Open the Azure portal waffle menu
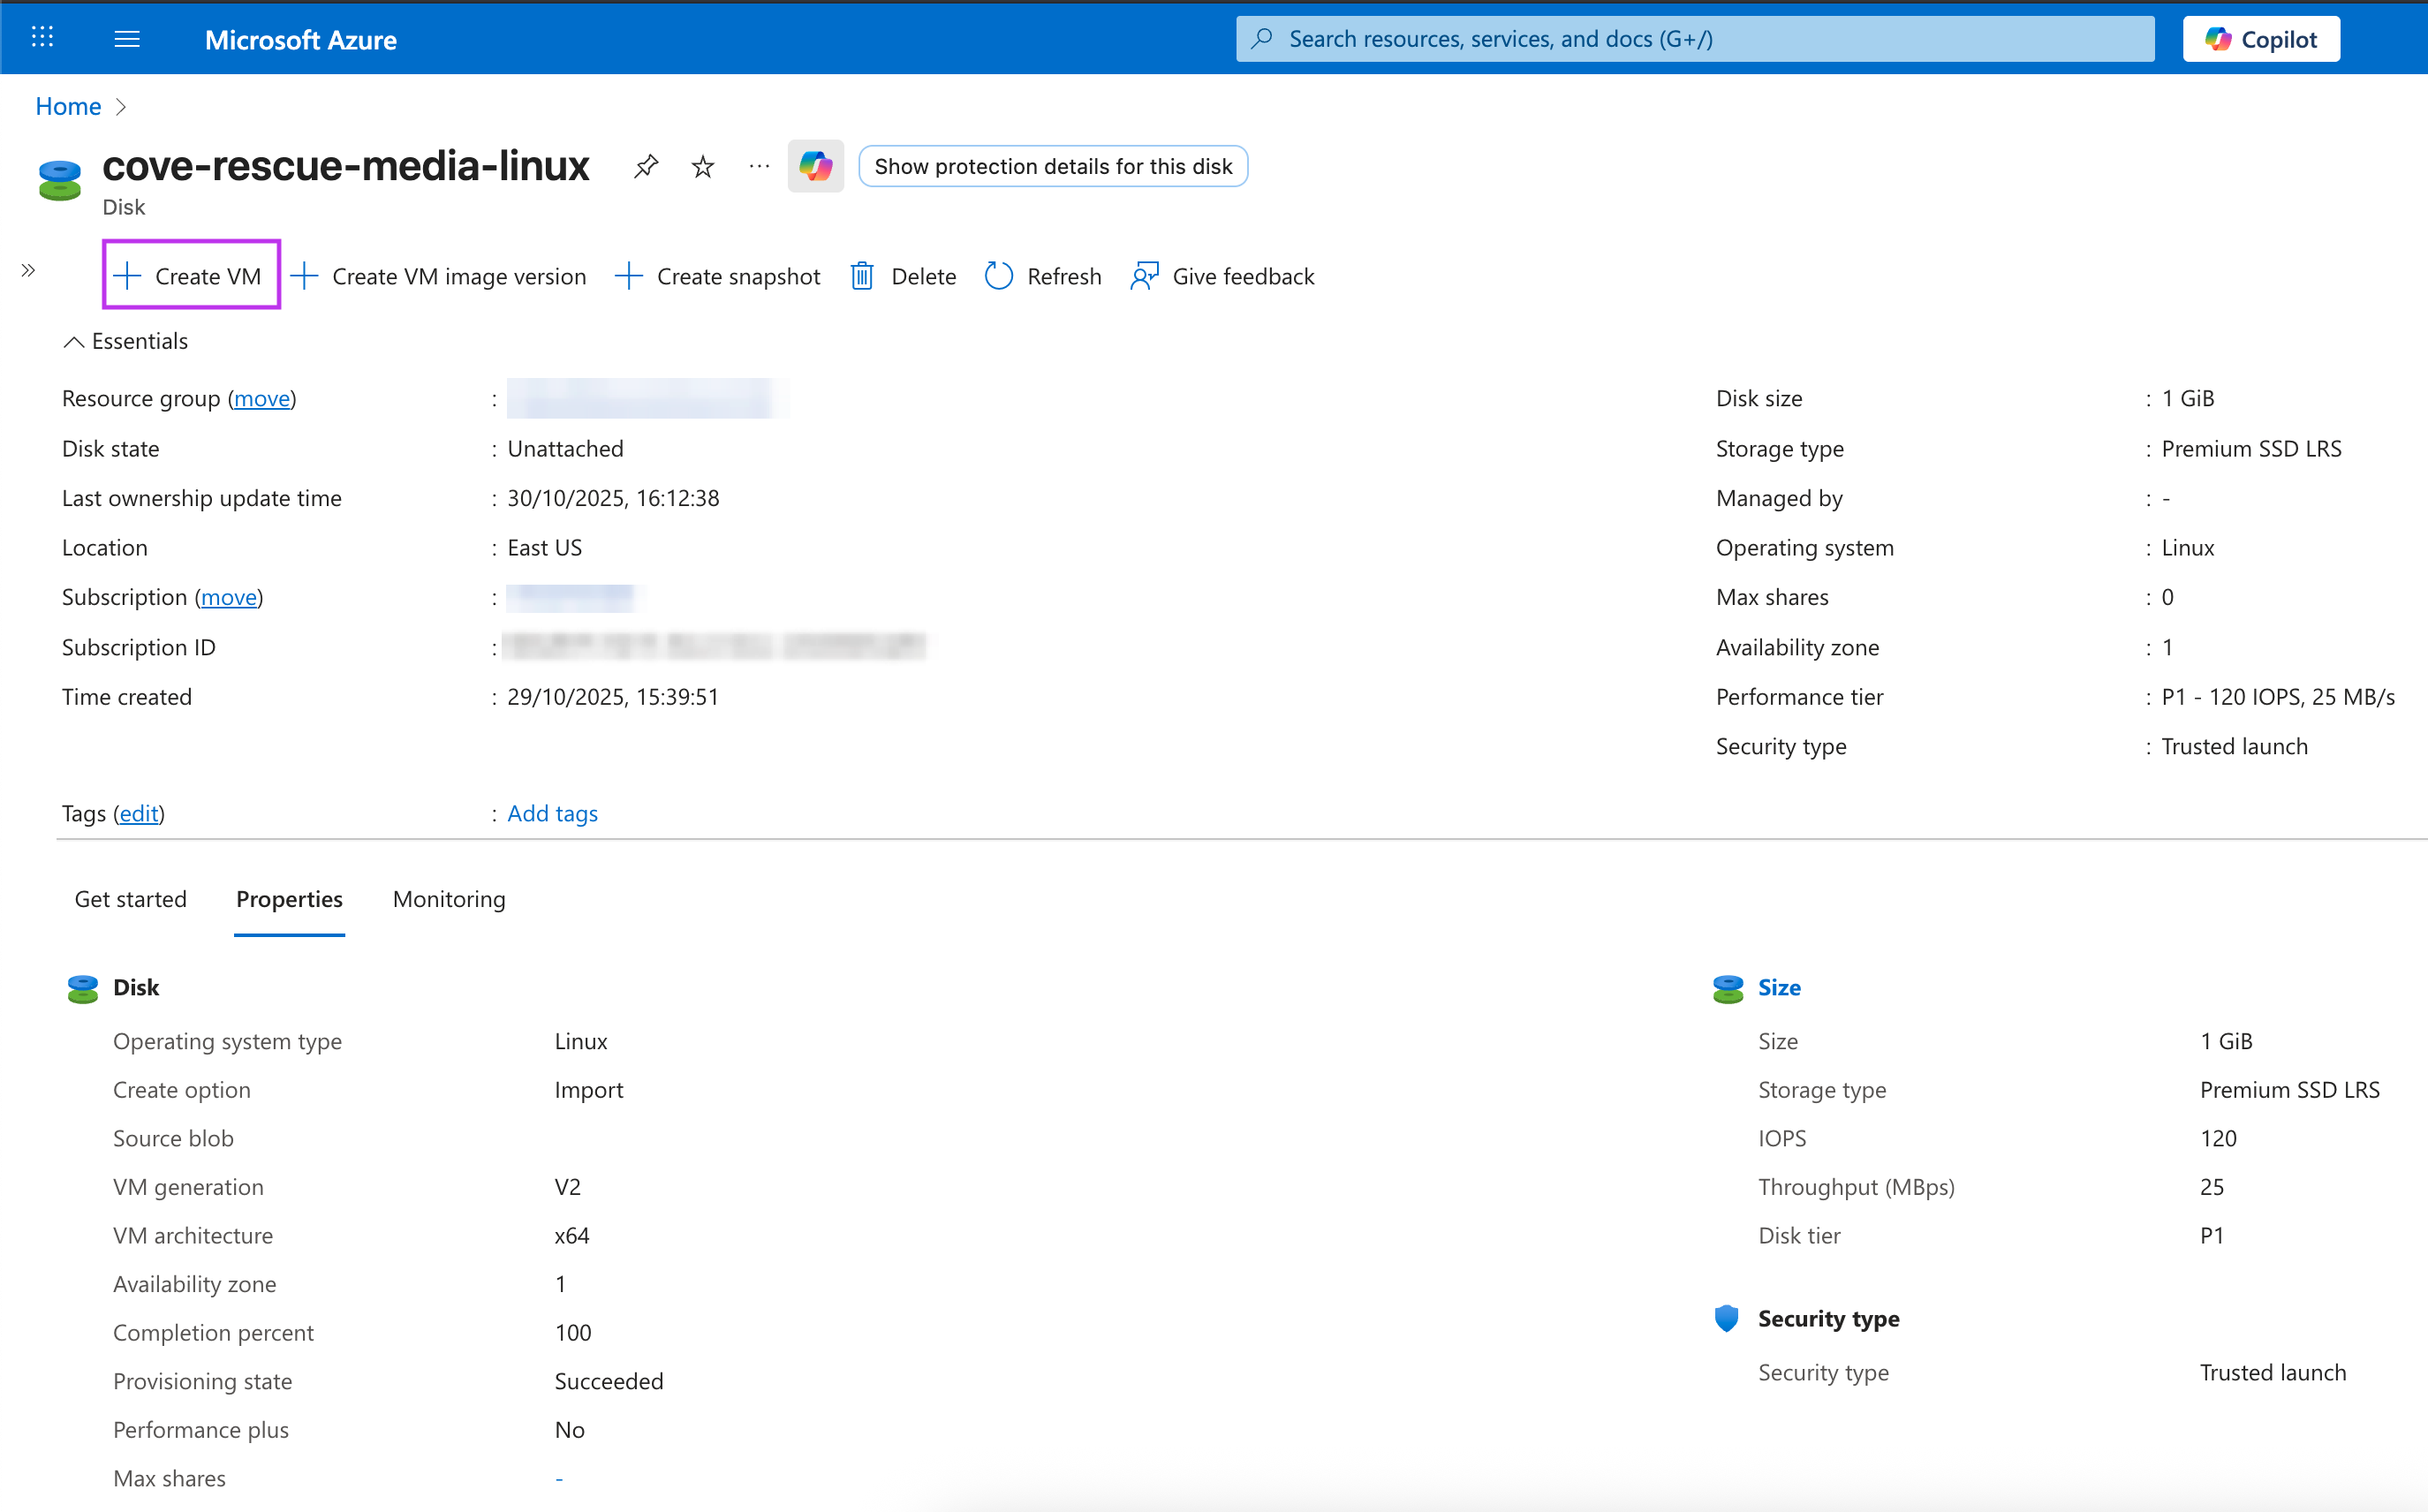Image resolution: width=2428 pixels, height=1512 pixels. tap(42, 38)
